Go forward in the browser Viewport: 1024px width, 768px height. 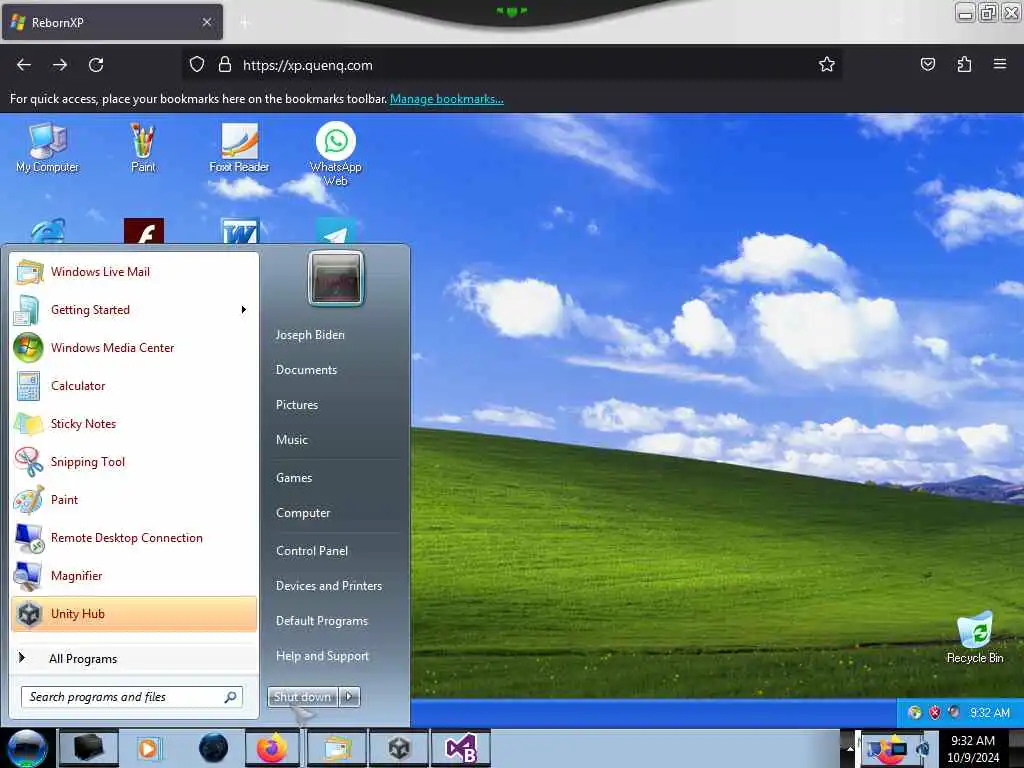click(60, 65)
